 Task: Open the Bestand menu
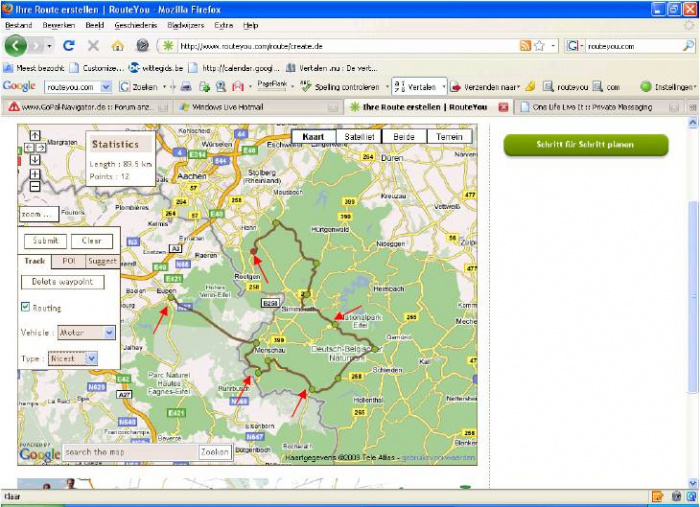coord(18,25)
